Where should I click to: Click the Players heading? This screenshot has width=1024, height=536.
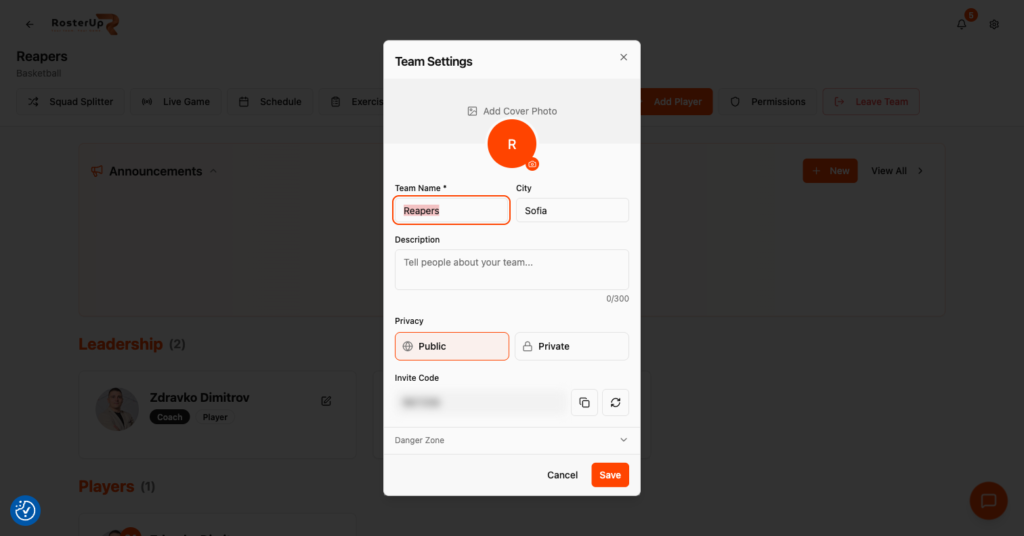click(x=106, y=486)
